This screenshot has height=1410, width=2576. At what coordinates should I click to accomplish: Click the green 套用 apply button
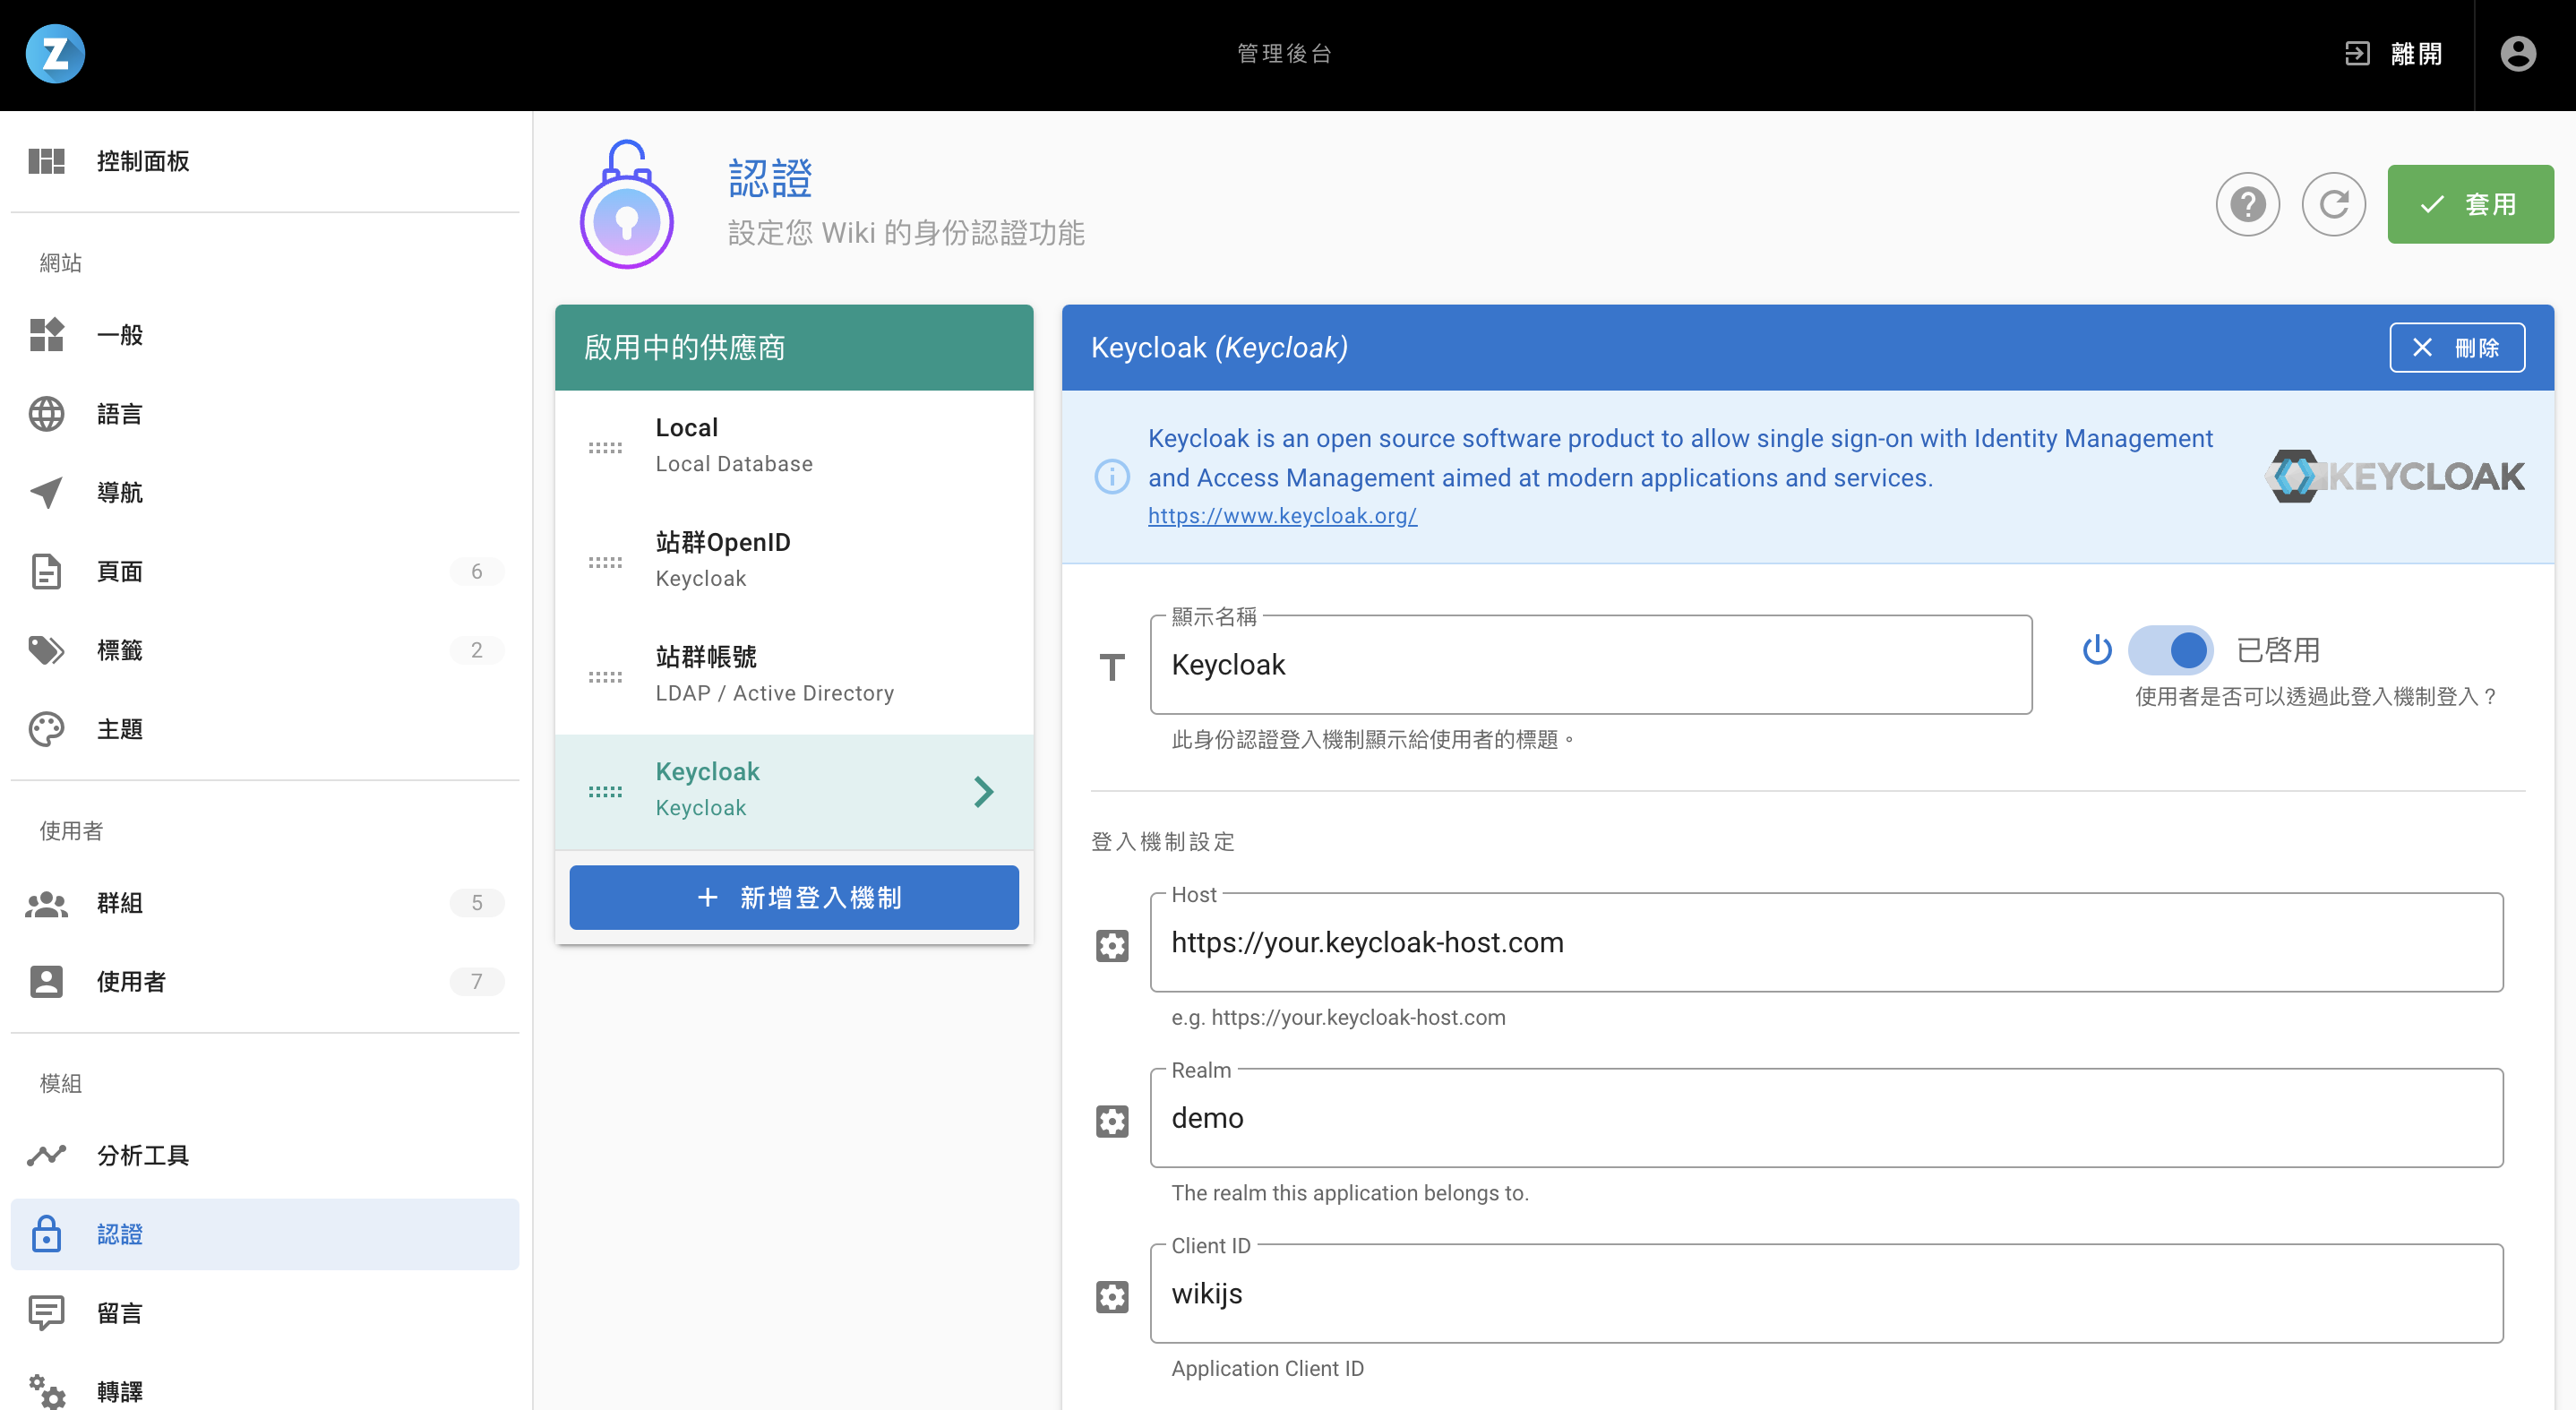point(2470,204)
